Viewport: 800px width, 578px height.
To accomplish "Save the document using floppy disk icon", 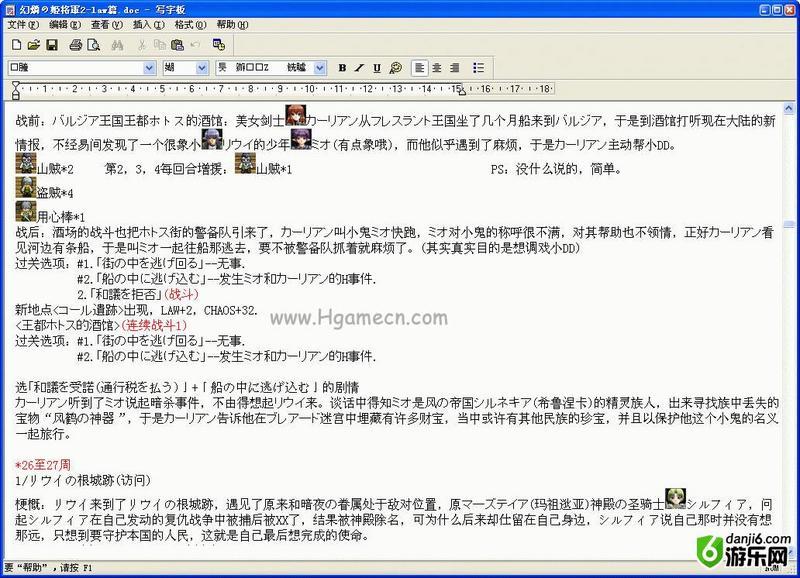I will click(x=51, y=45).
